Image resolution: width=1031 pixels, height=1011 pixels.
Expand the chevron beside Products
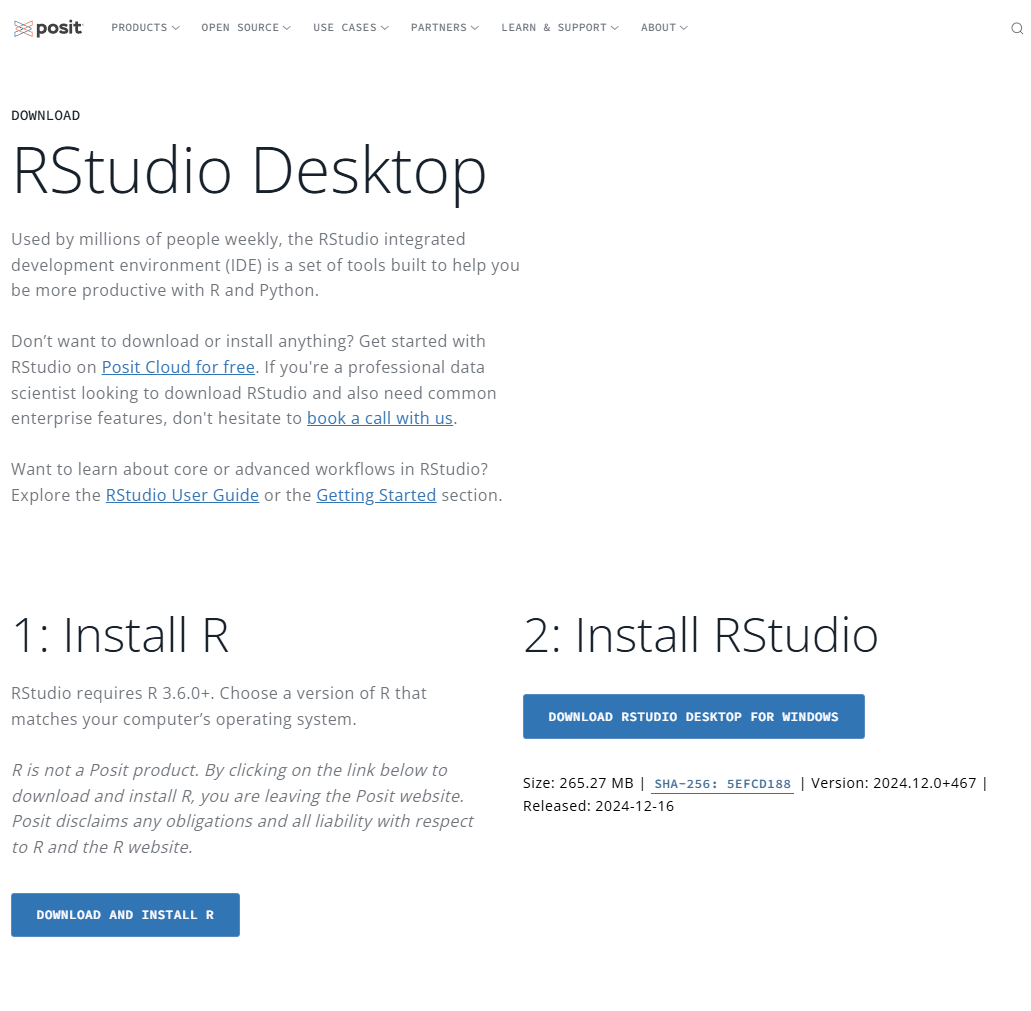point(176,28)
